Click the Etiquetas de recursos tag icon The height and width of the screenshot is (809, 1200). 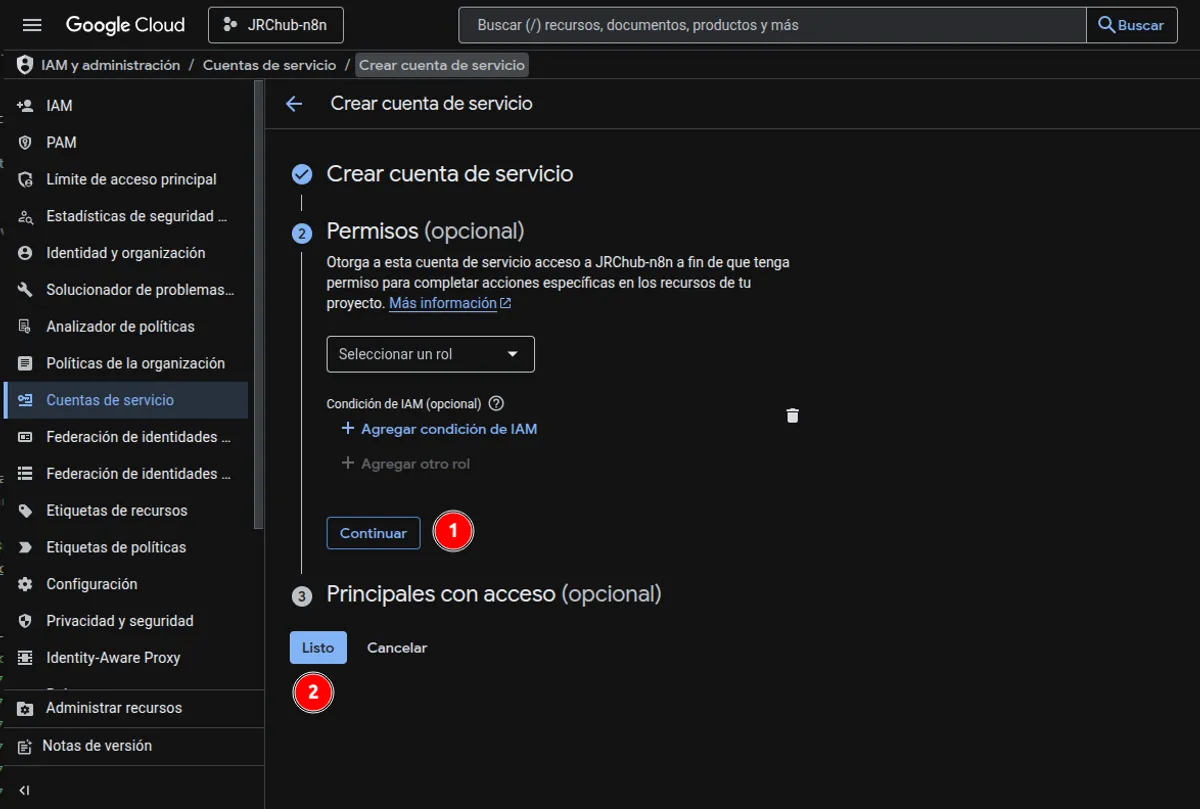point(26,511)
